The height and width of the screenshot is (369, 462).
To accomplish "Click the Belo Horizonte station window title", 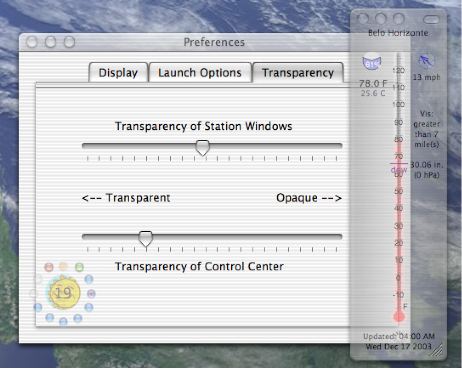I will tap(398, 33).
